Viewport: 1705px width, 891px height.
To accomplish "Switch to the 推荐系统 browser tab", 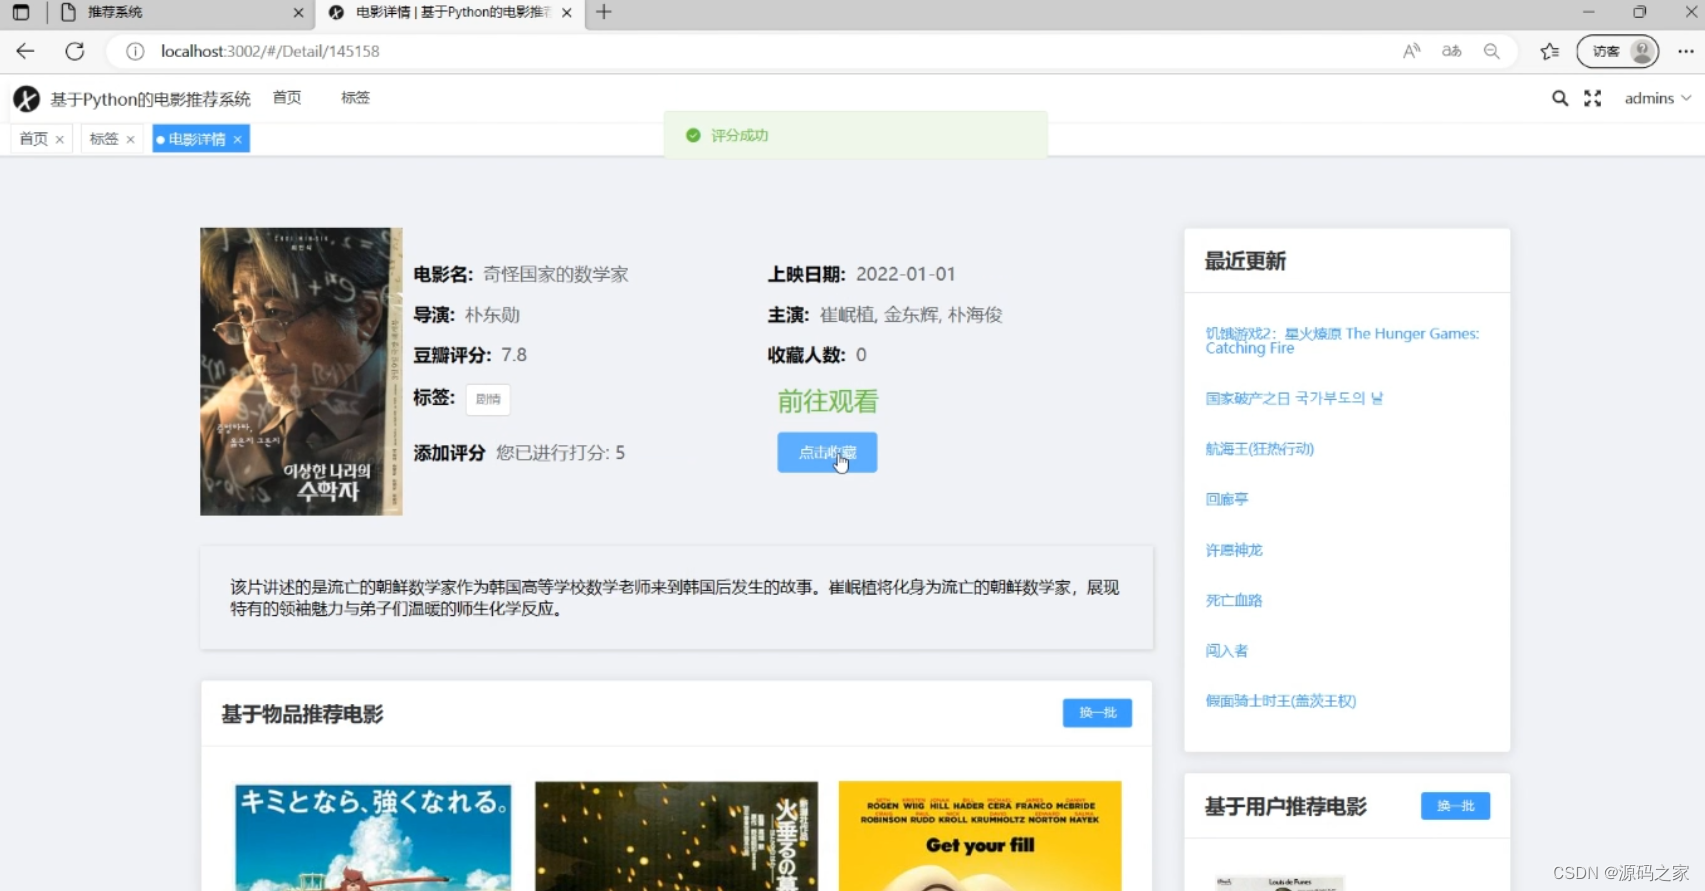I will [x=180, y=12].
